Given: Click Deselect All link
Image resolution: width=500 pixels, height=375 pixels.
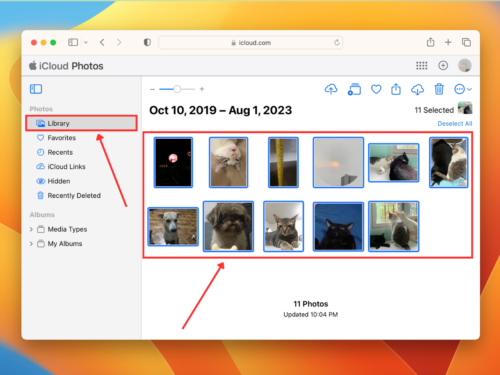Looking at the screenshot, I should click(x=455, y=124).
